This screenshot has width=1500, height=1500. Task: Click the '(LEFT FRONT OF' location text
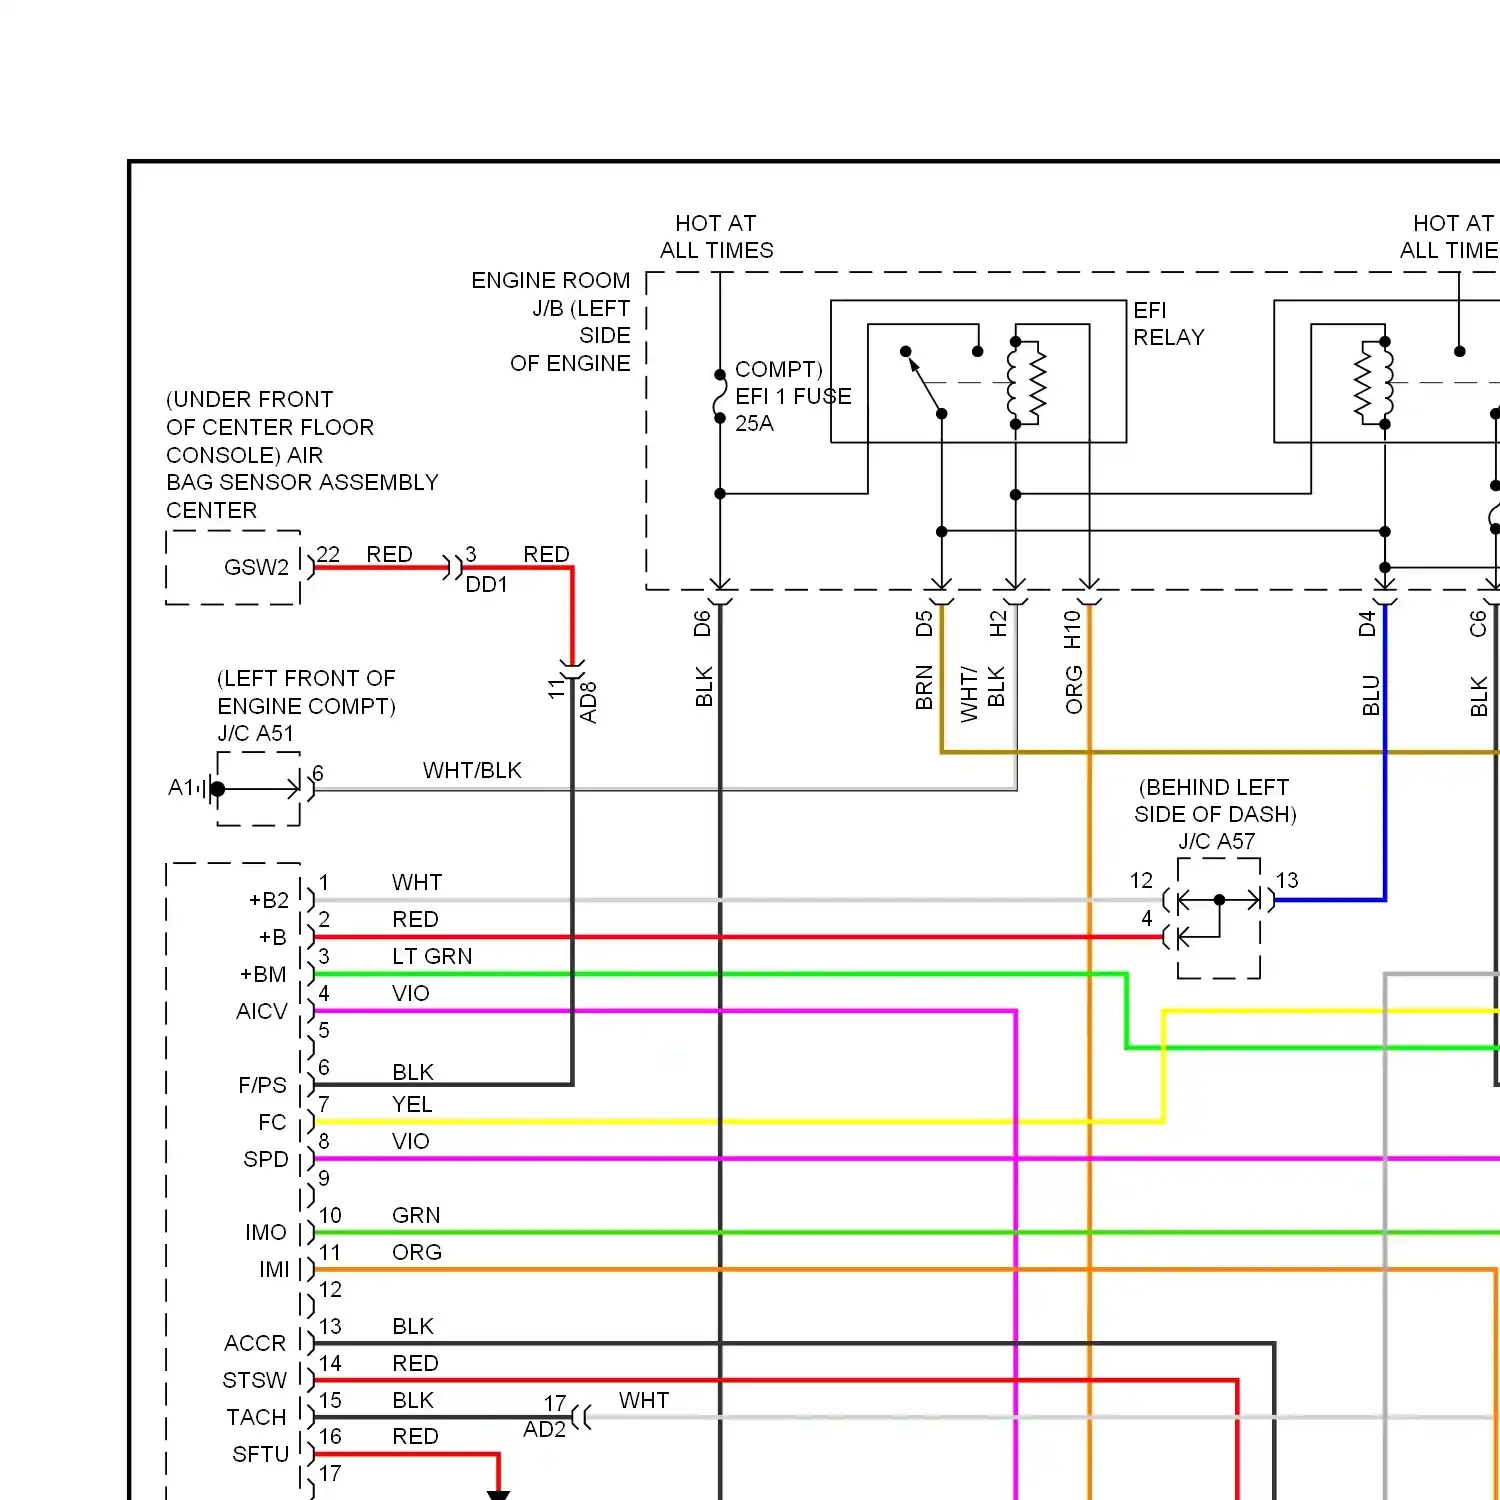[306, 678]
